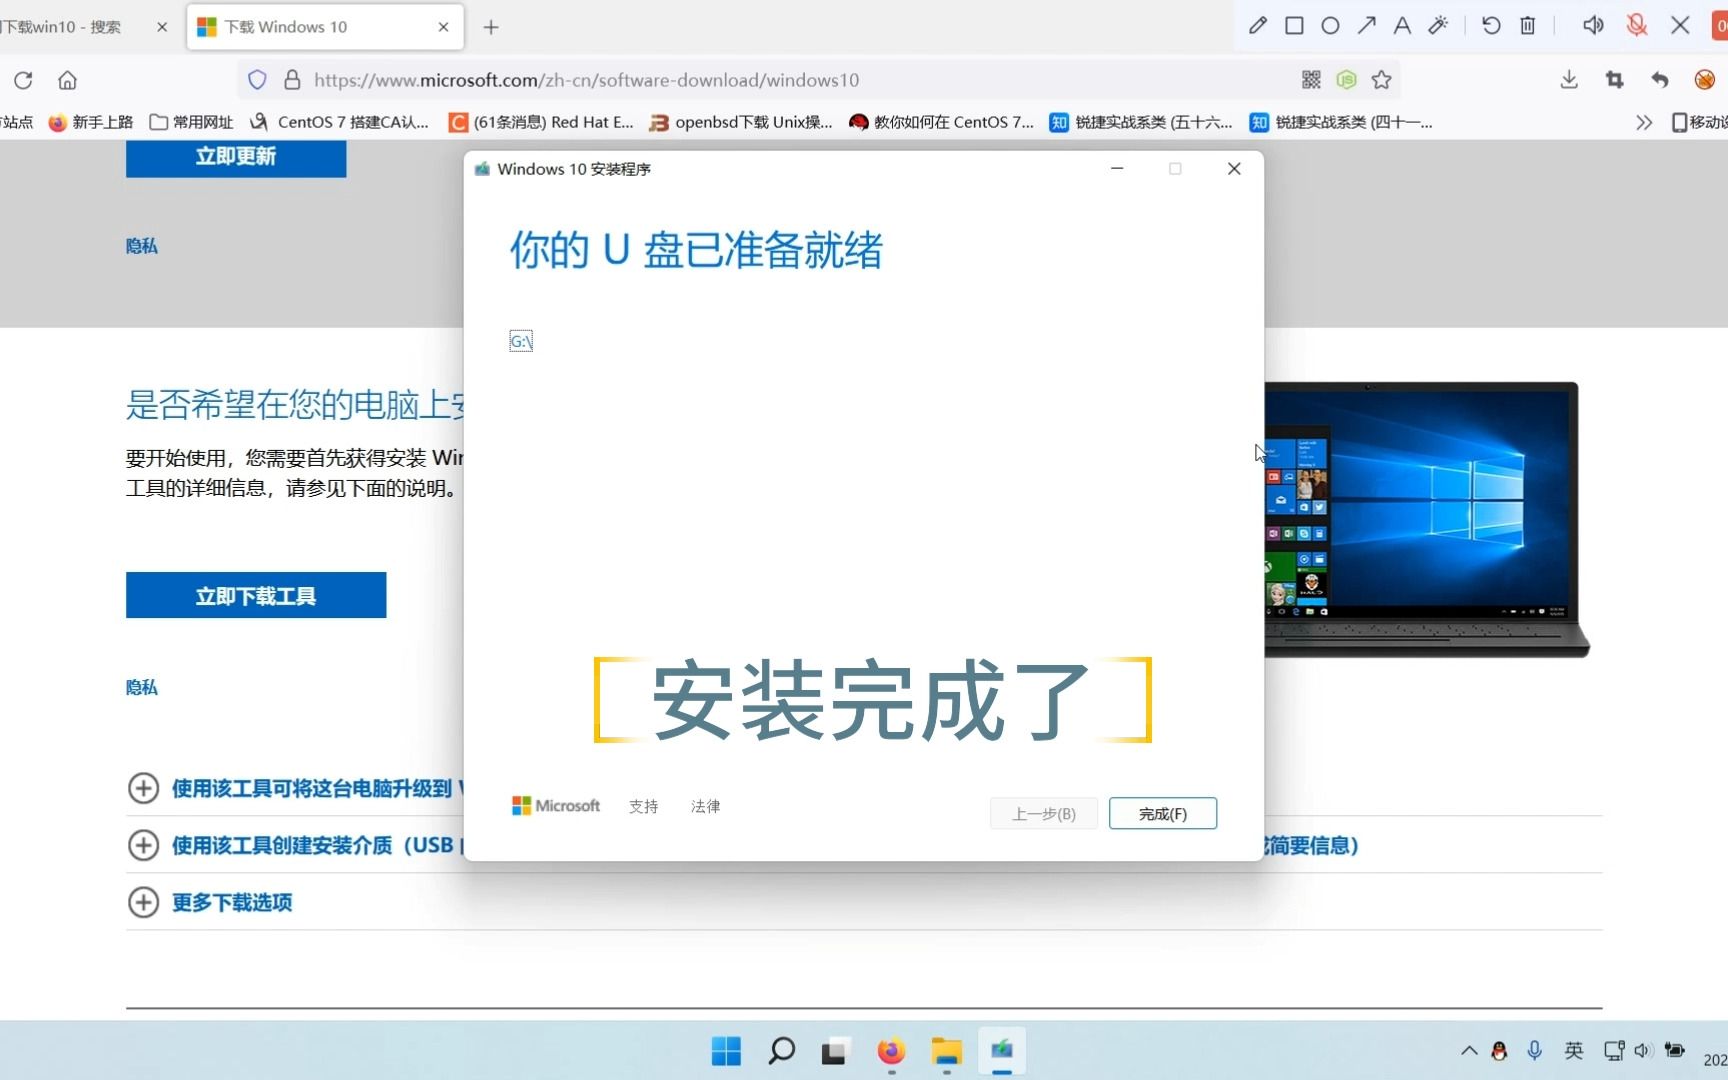Clear annotations with the trash icon
Viewport: 1728px width, 1080px height.
click(x=1528, y=25)
